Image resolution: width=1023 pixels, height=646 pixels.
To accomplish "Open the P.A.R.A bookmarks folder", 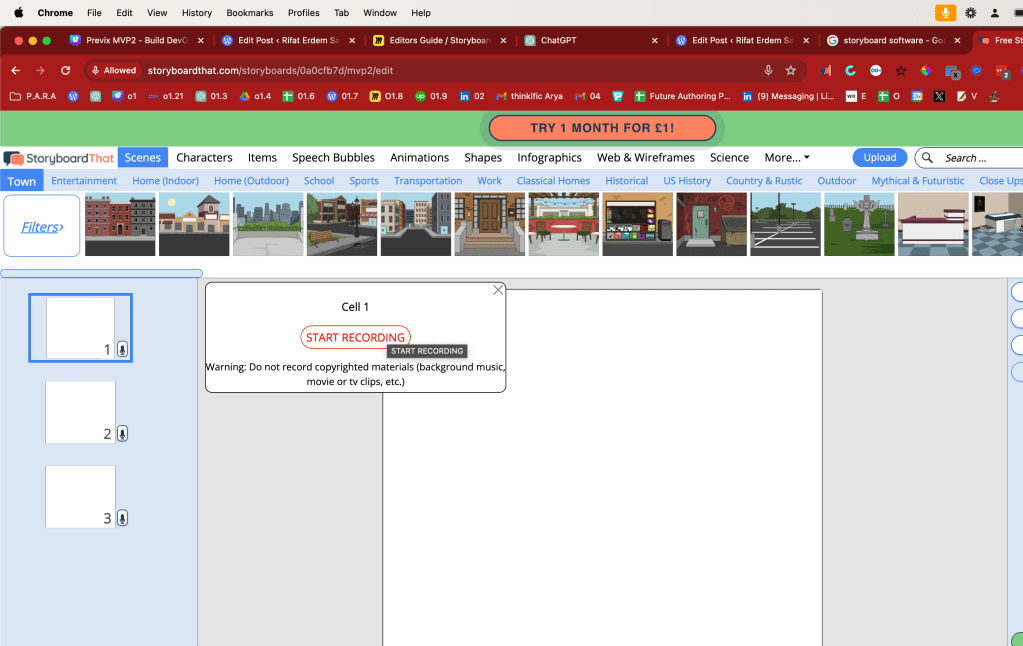I will pyautogui.click(x=33, y=96).
